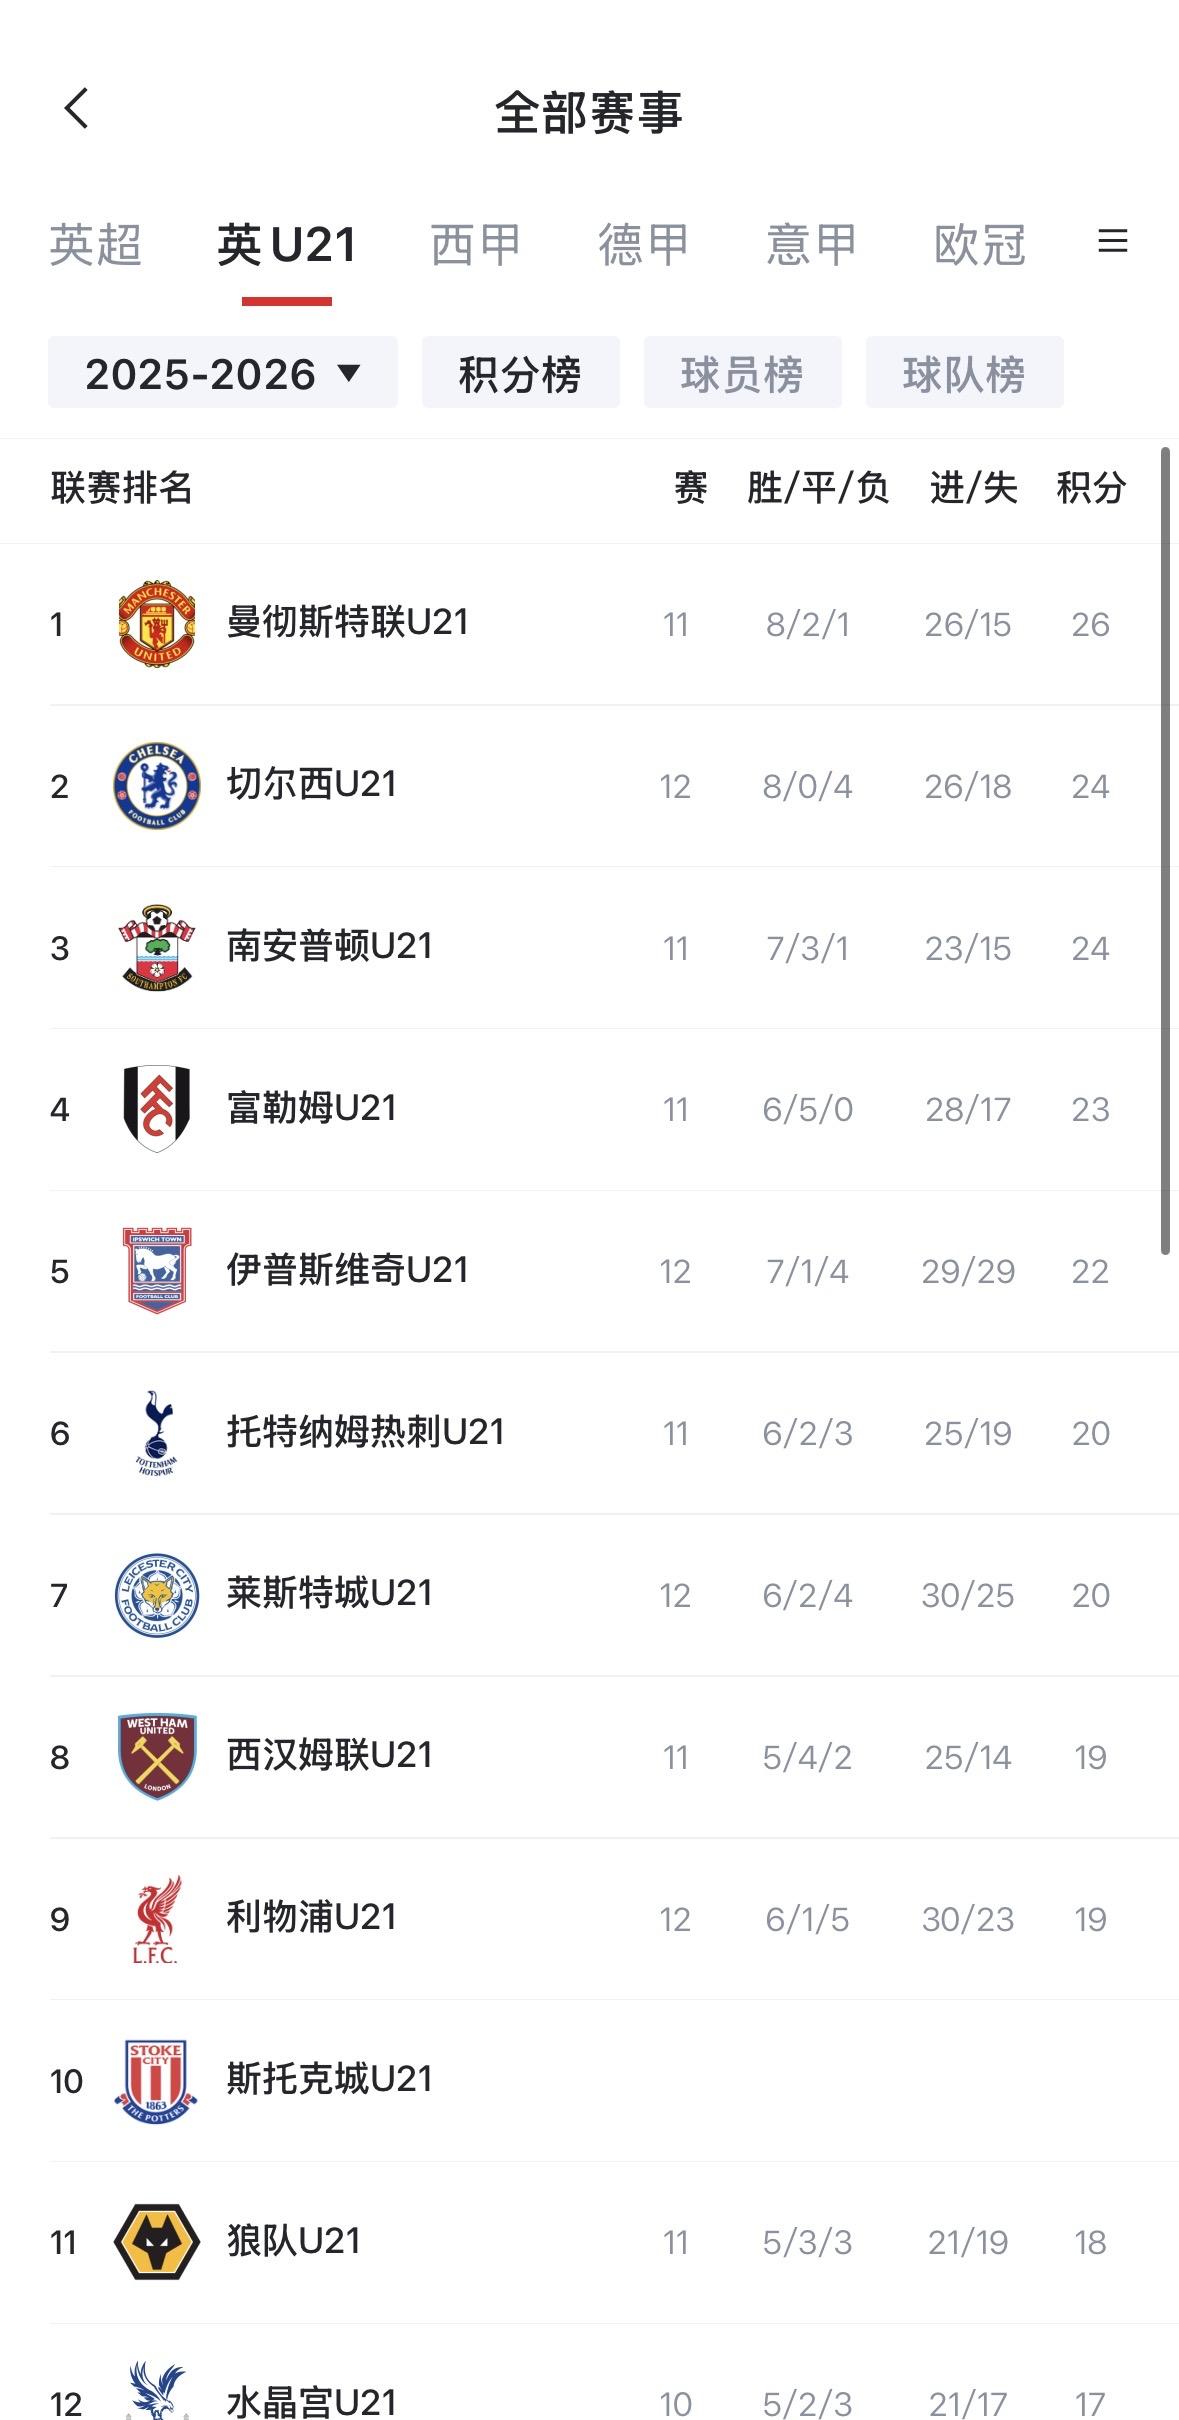
Task: Switch to the 西甲 tab
Action: click(x=476, y=245)
